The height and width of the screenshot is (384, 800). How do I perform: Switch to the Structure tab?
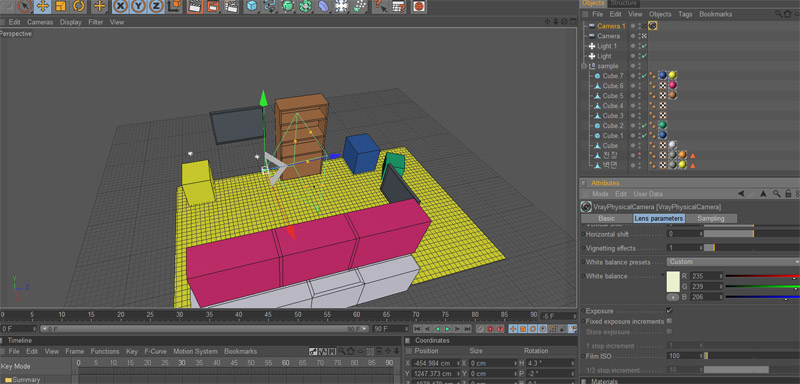click(x=623, y=3)
